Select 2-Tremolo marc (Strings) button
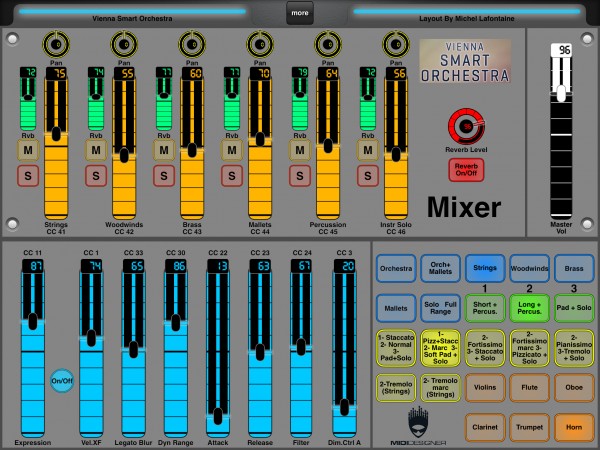This screenshot has width=600, height=450. click(x=440, y=388)
